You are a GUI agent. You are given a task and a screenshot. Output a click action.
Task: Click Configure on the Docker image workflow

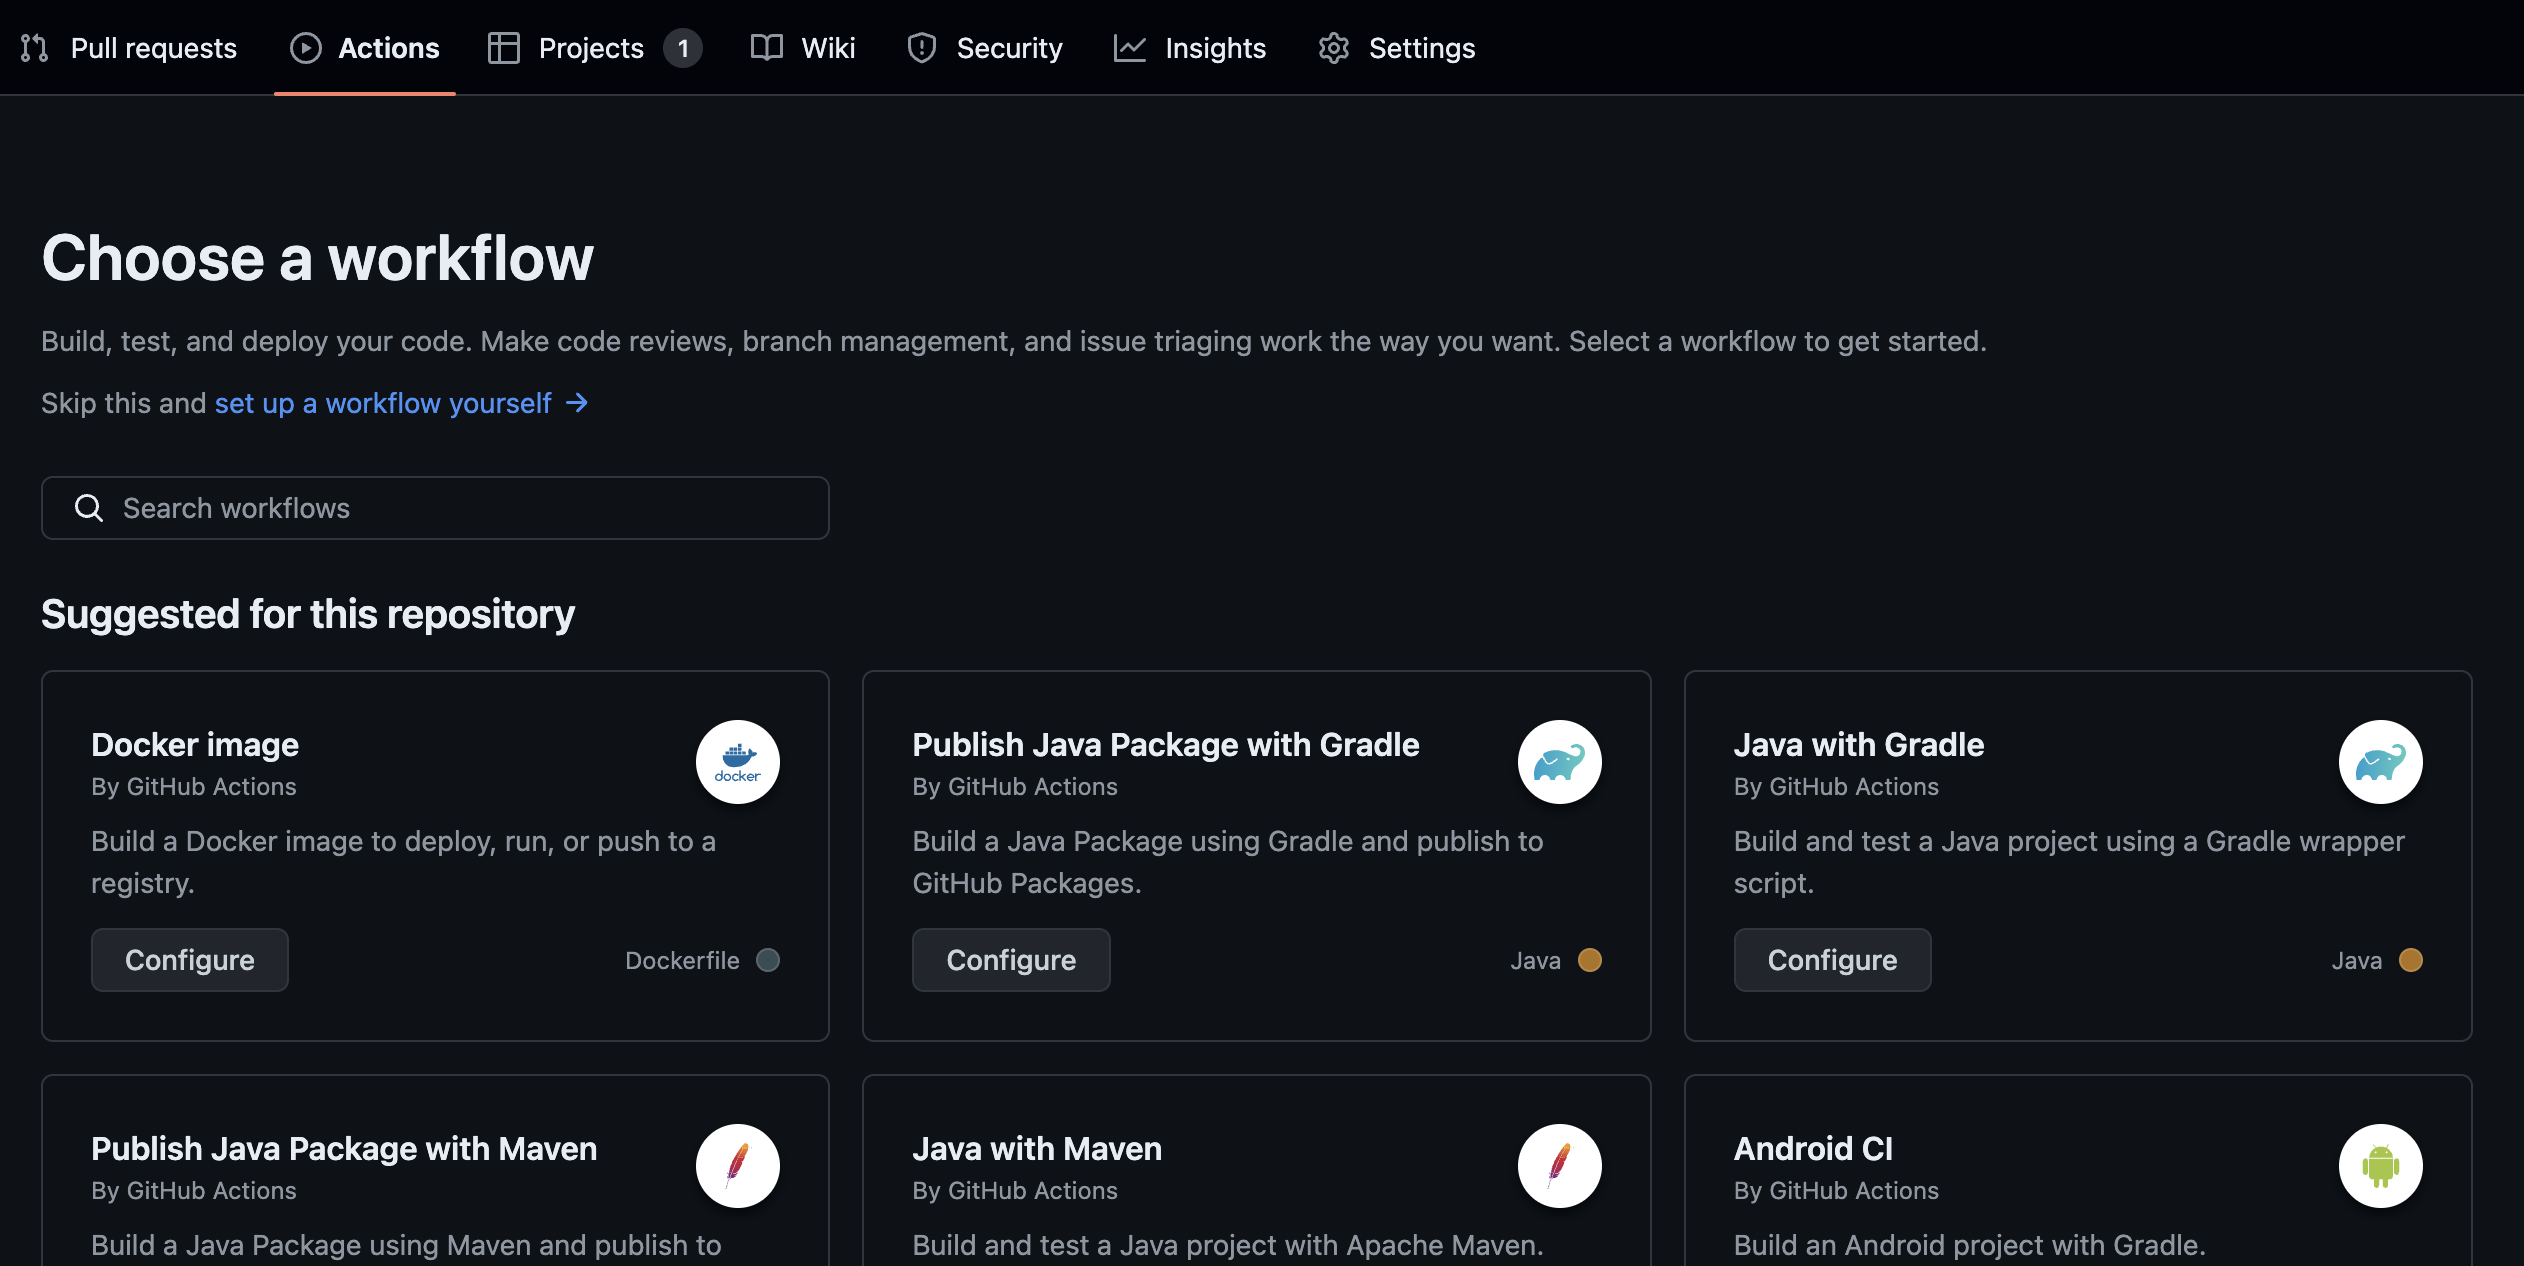pyautogui.click(x=189, y=959)
